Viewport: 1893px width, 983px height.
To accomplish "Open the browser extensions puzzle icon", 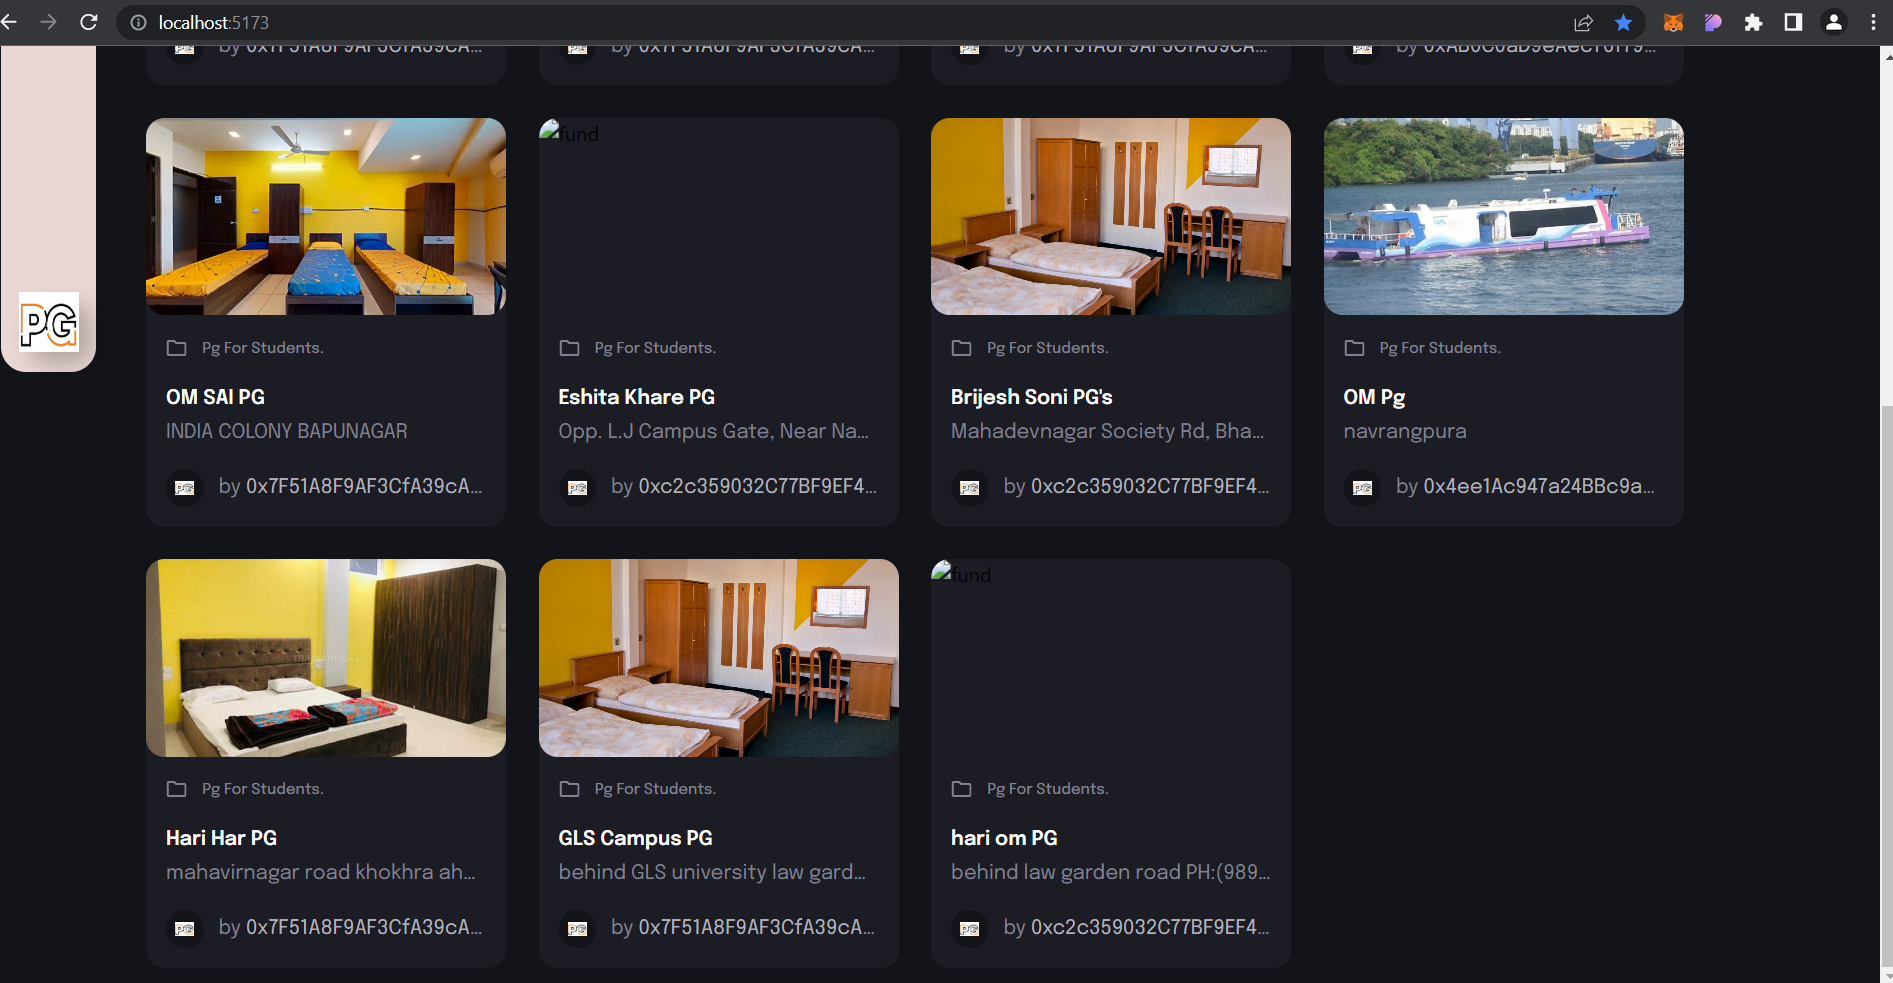I will pyautogui.click(x=1753, y=22).
